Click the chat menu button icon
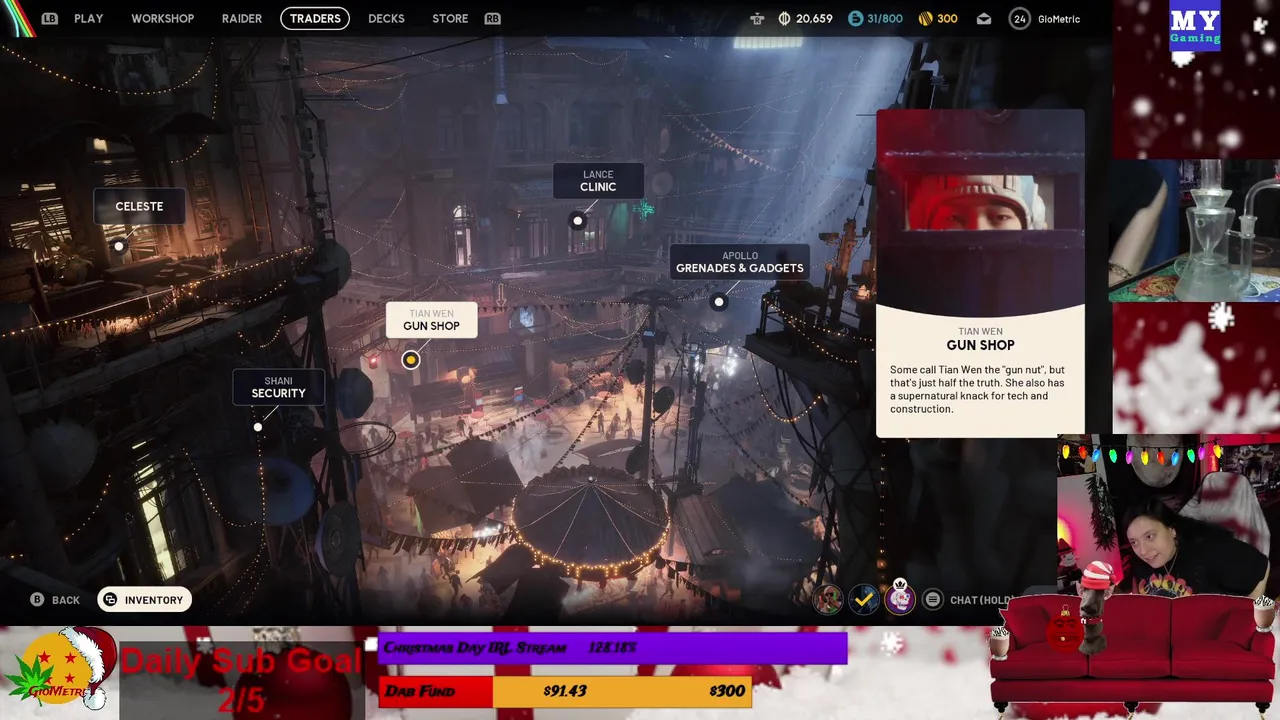This screenshot has width=1280, height=720. pos(932,599)
